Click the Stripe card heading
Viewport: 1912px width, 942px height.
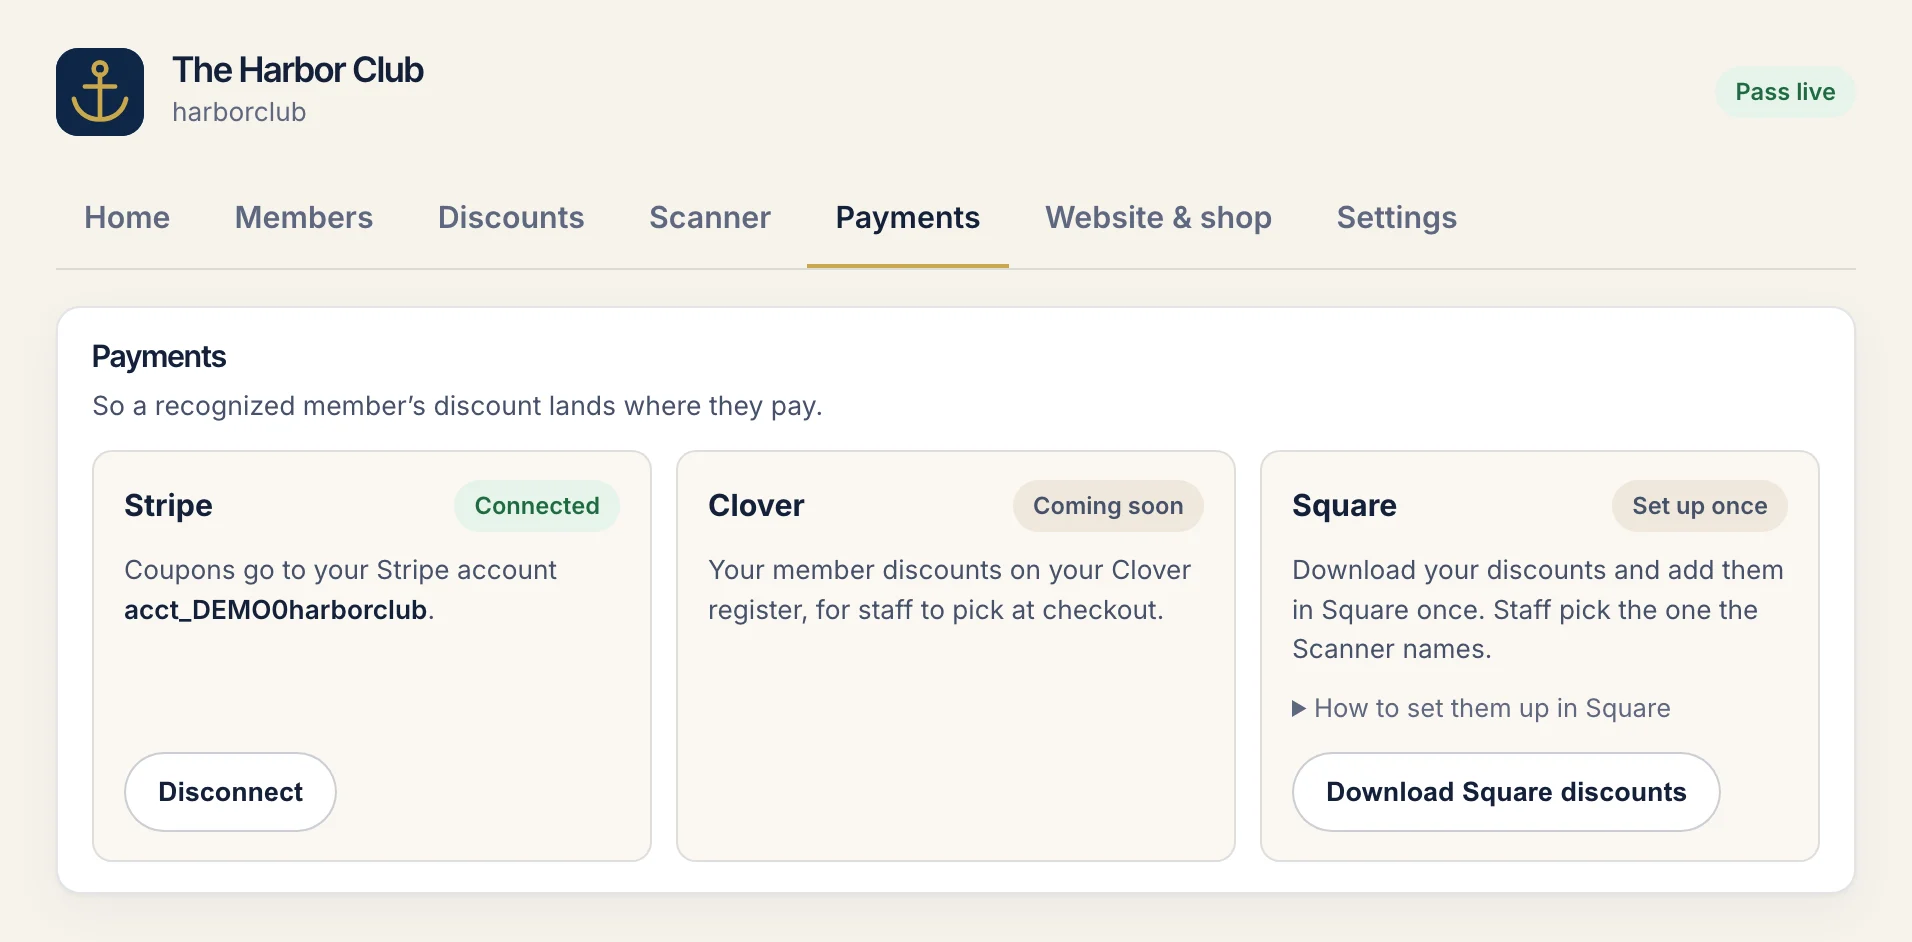(168, 506)
